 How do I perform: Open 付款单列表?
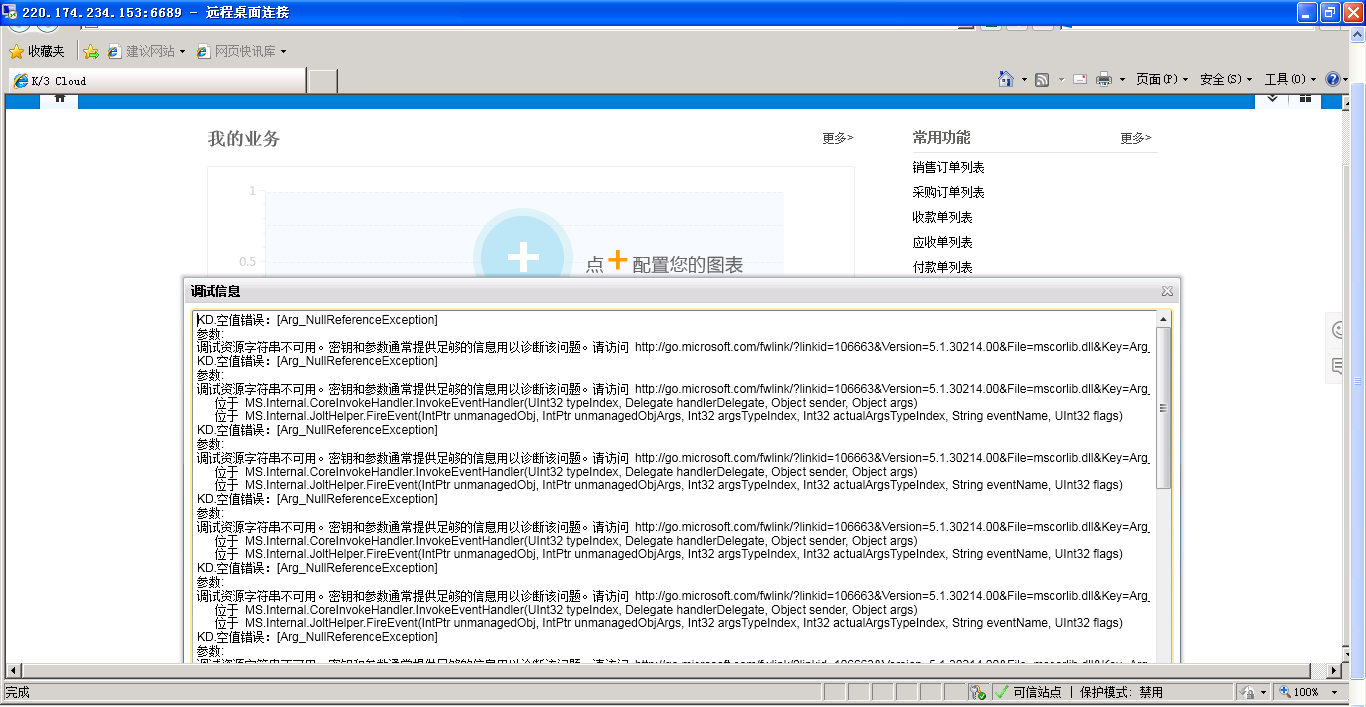942,267
